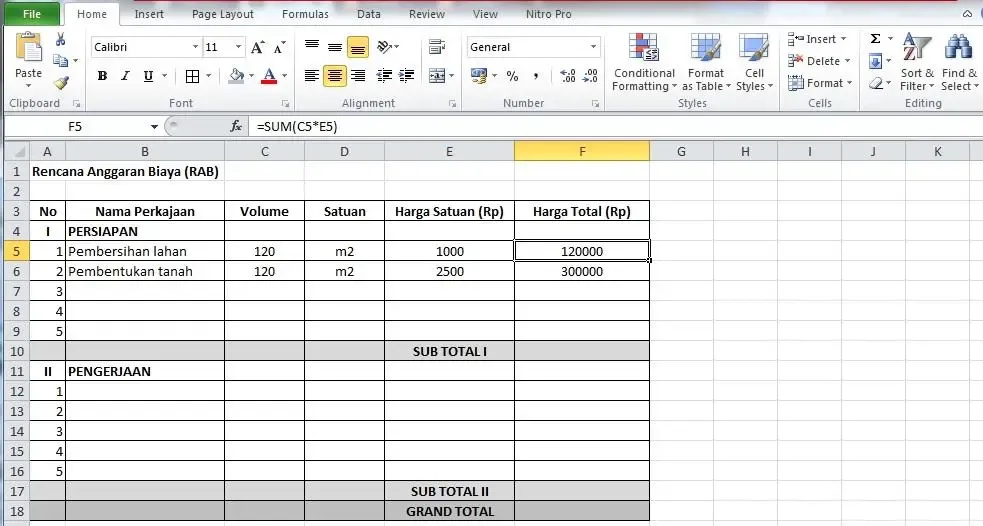Open the font name Calibri dropdown

[195, 47]
